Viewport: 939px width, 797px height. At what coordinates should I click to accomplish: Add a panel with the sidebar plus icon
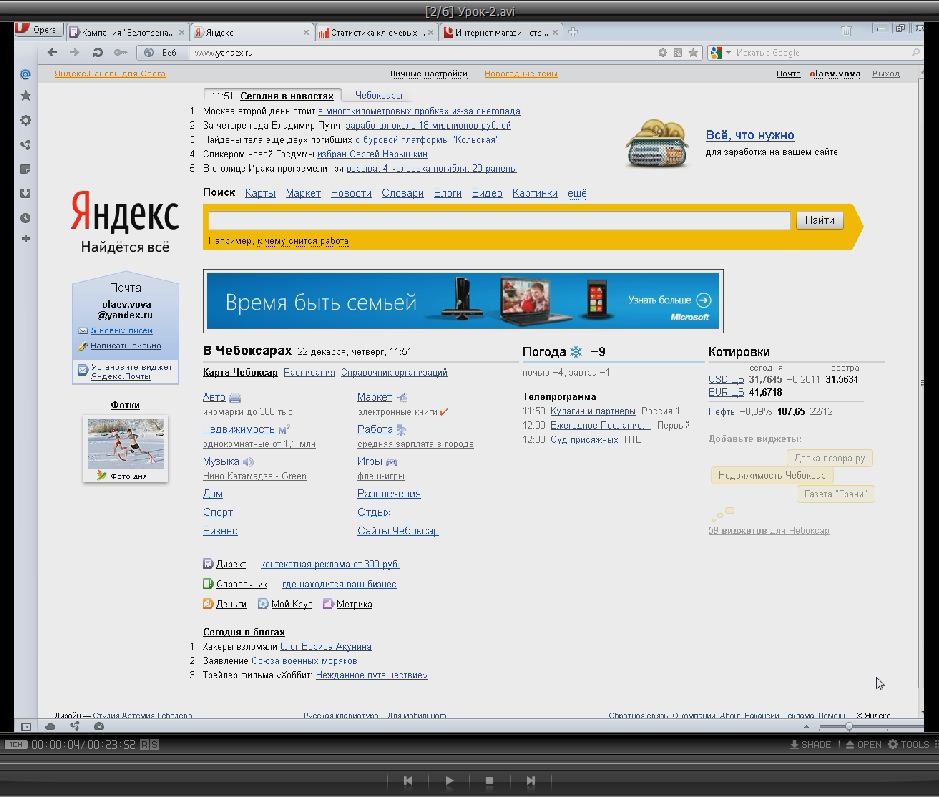[25, 238]
